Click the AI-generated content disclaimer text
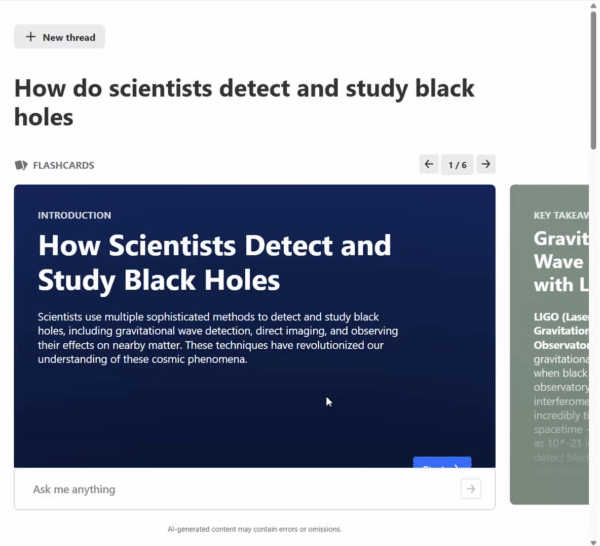The image size is (600, 546). [x=254, y=529]
